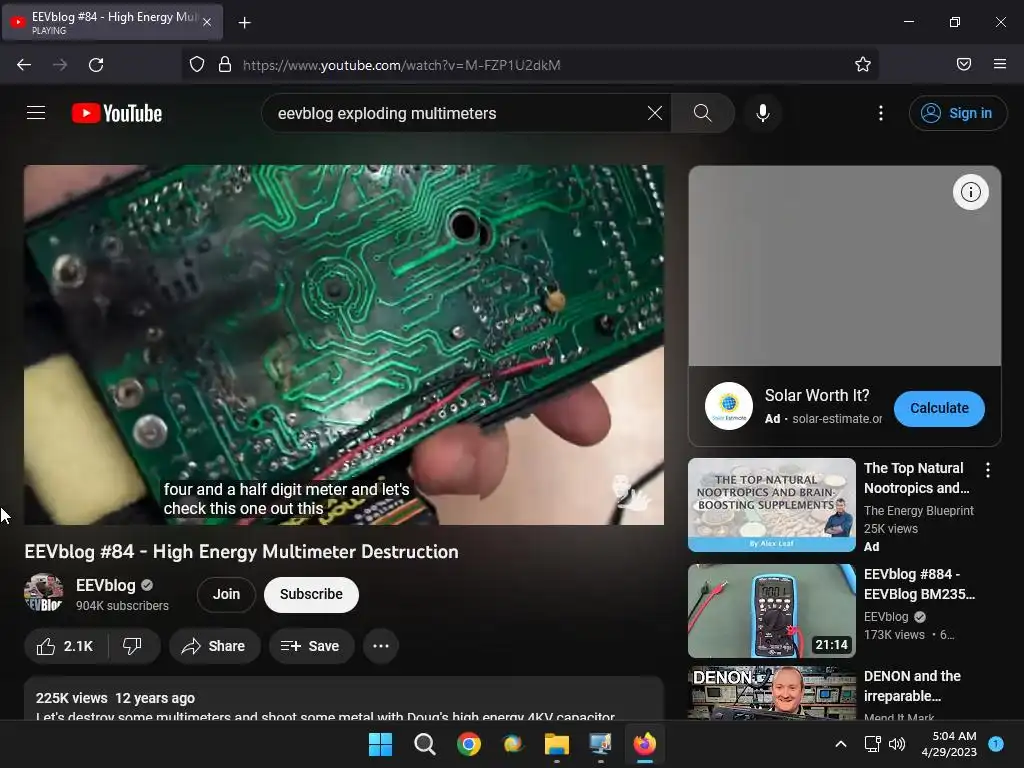
Task: Save video to a playlist
Action: click(x=311, y=646)
